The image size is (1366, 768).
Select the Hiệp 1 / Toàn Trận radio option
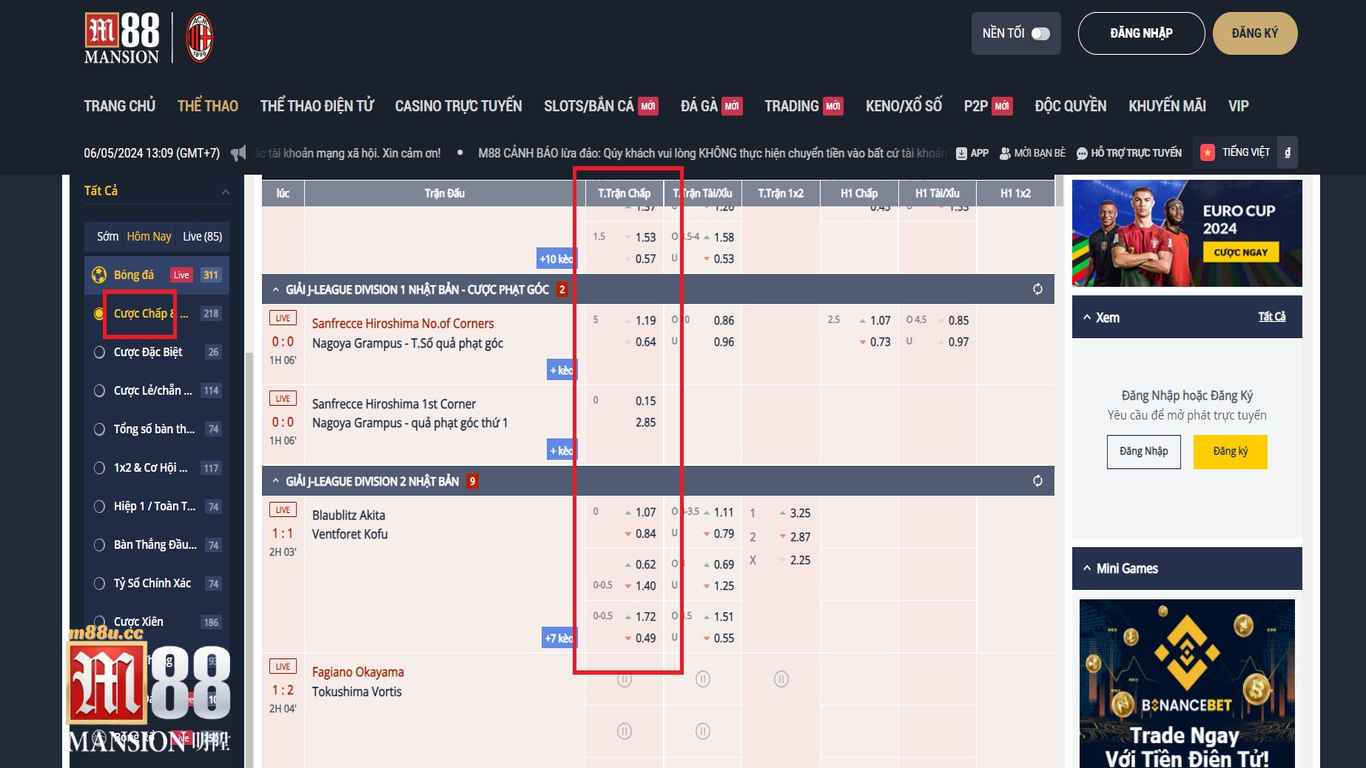pos(99,506)
